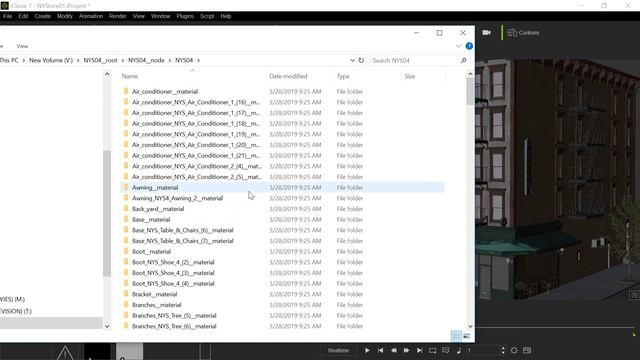Jump to the start frame
Image resolution: width=640 pixels, height=360 pixels.
380,350
